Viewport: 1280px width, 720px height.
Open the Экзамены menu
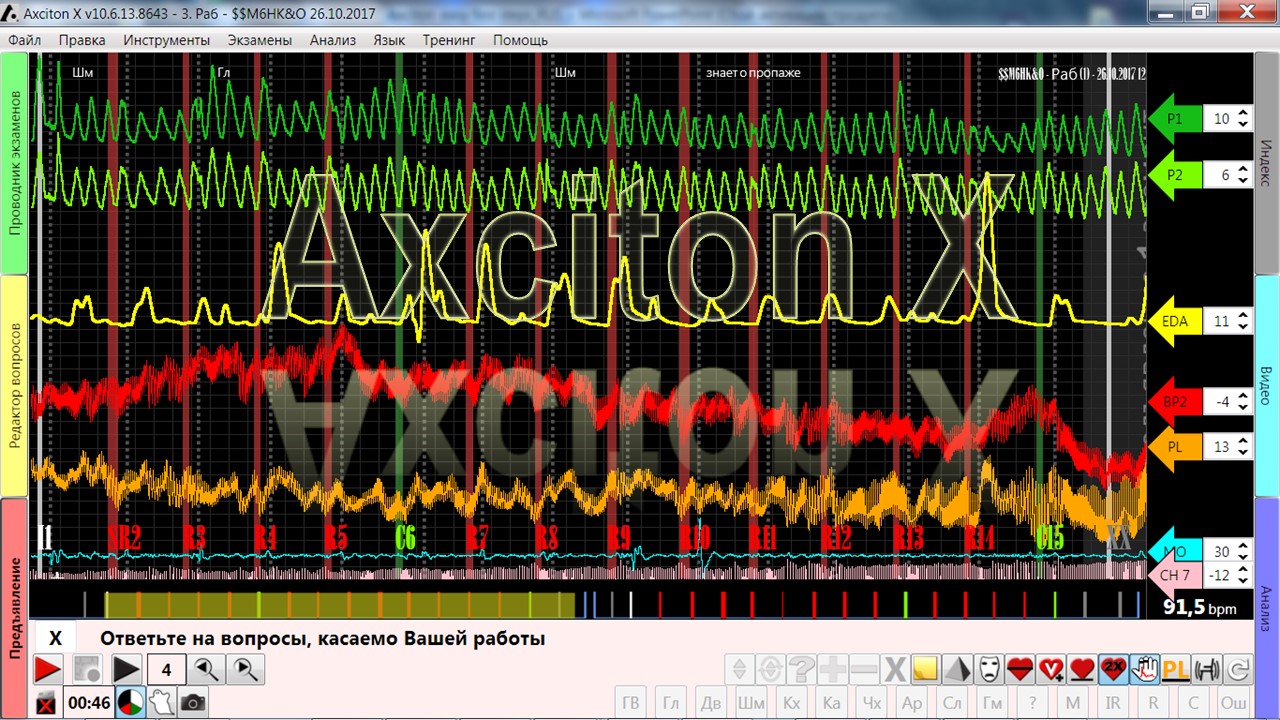point(260,40)
